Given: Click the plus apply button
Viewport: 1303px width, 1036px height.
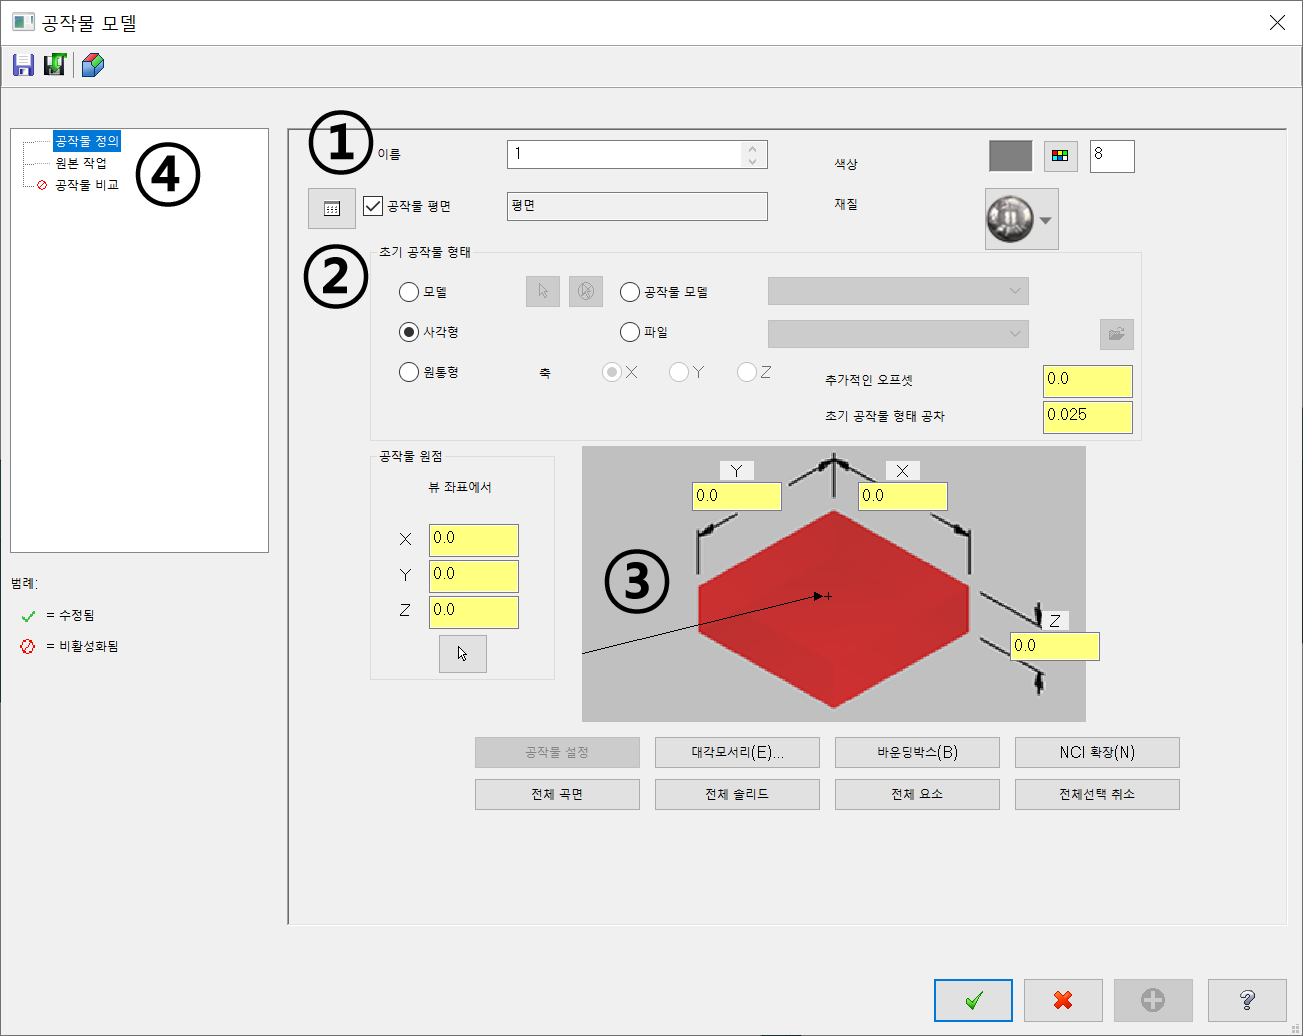Looking at the screenshot, I should (1153, 1000).
